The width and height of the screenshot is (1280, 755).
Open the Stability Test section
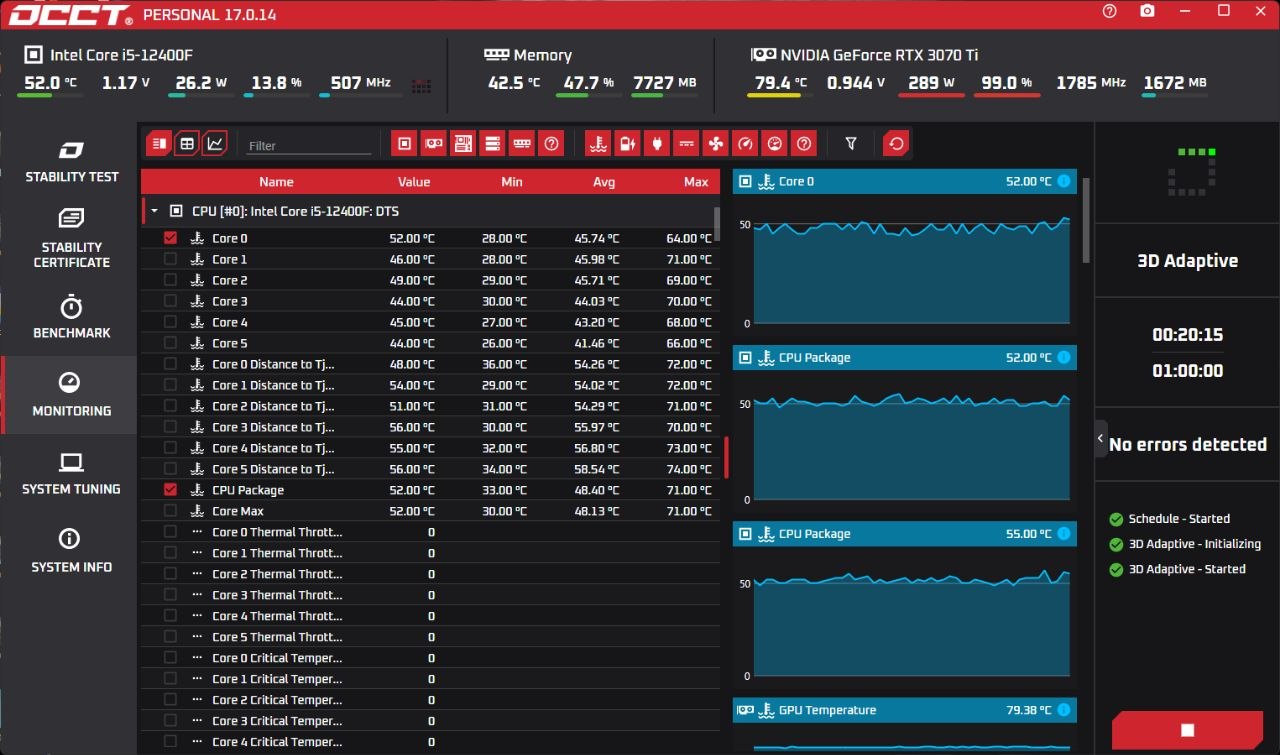(x=71, y=161)
